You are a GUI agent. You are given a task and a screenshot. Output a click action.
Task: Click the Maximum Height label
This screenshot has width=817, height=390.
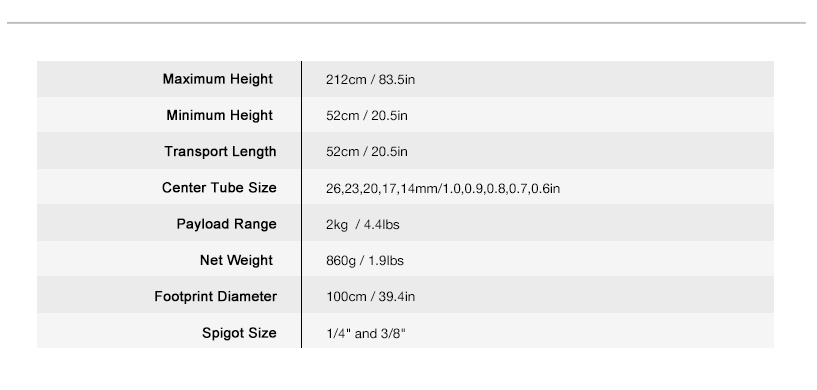217,79
